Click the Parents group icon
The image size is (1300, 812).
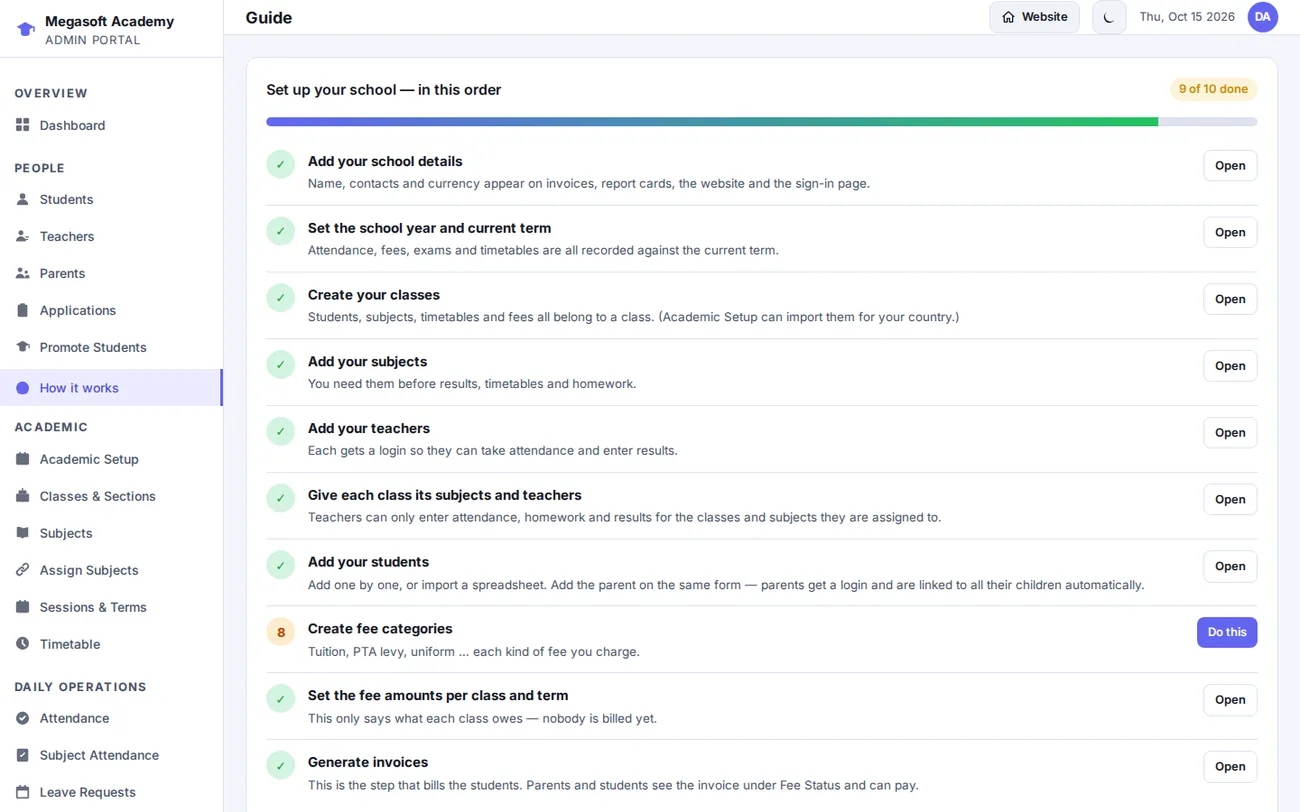pyautogui.click(x=23, y=273)
